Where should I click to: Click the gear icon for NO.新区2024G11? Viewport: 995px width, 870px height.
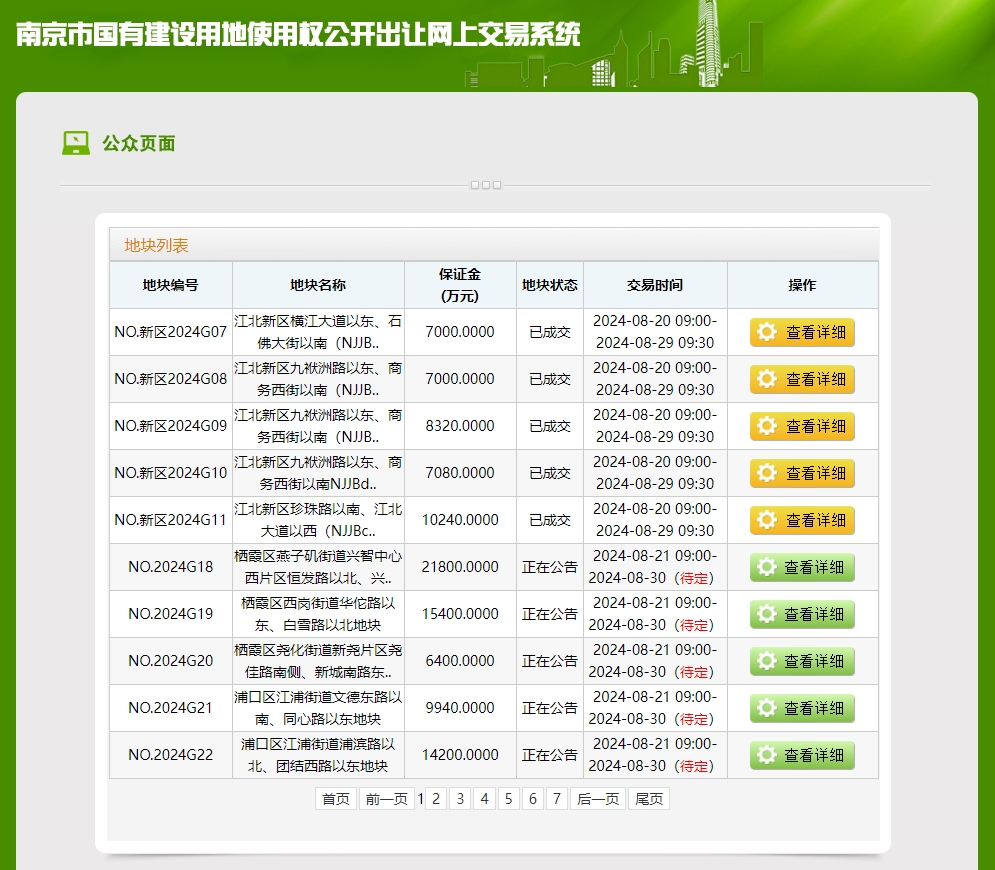[767, 520]
